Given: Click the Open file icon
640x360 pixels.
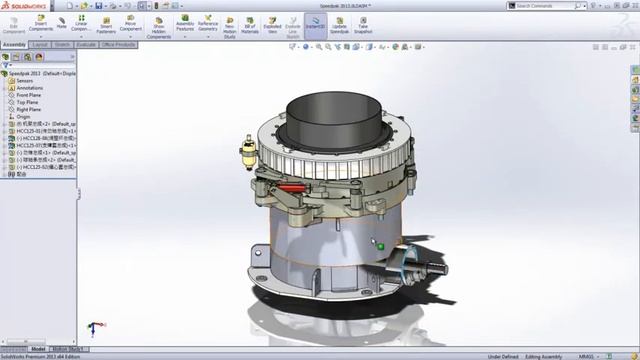Looking at the screenshot, I should [84, 6].
